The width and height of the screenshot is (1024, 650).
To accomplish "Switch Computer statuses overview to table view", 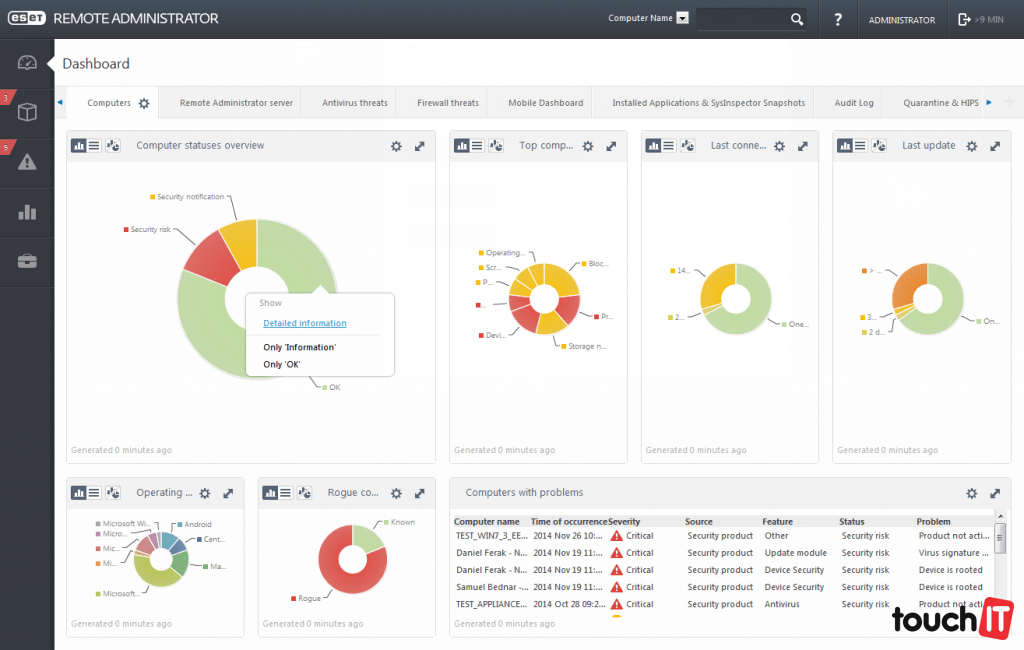I will (x=94, y=146).
